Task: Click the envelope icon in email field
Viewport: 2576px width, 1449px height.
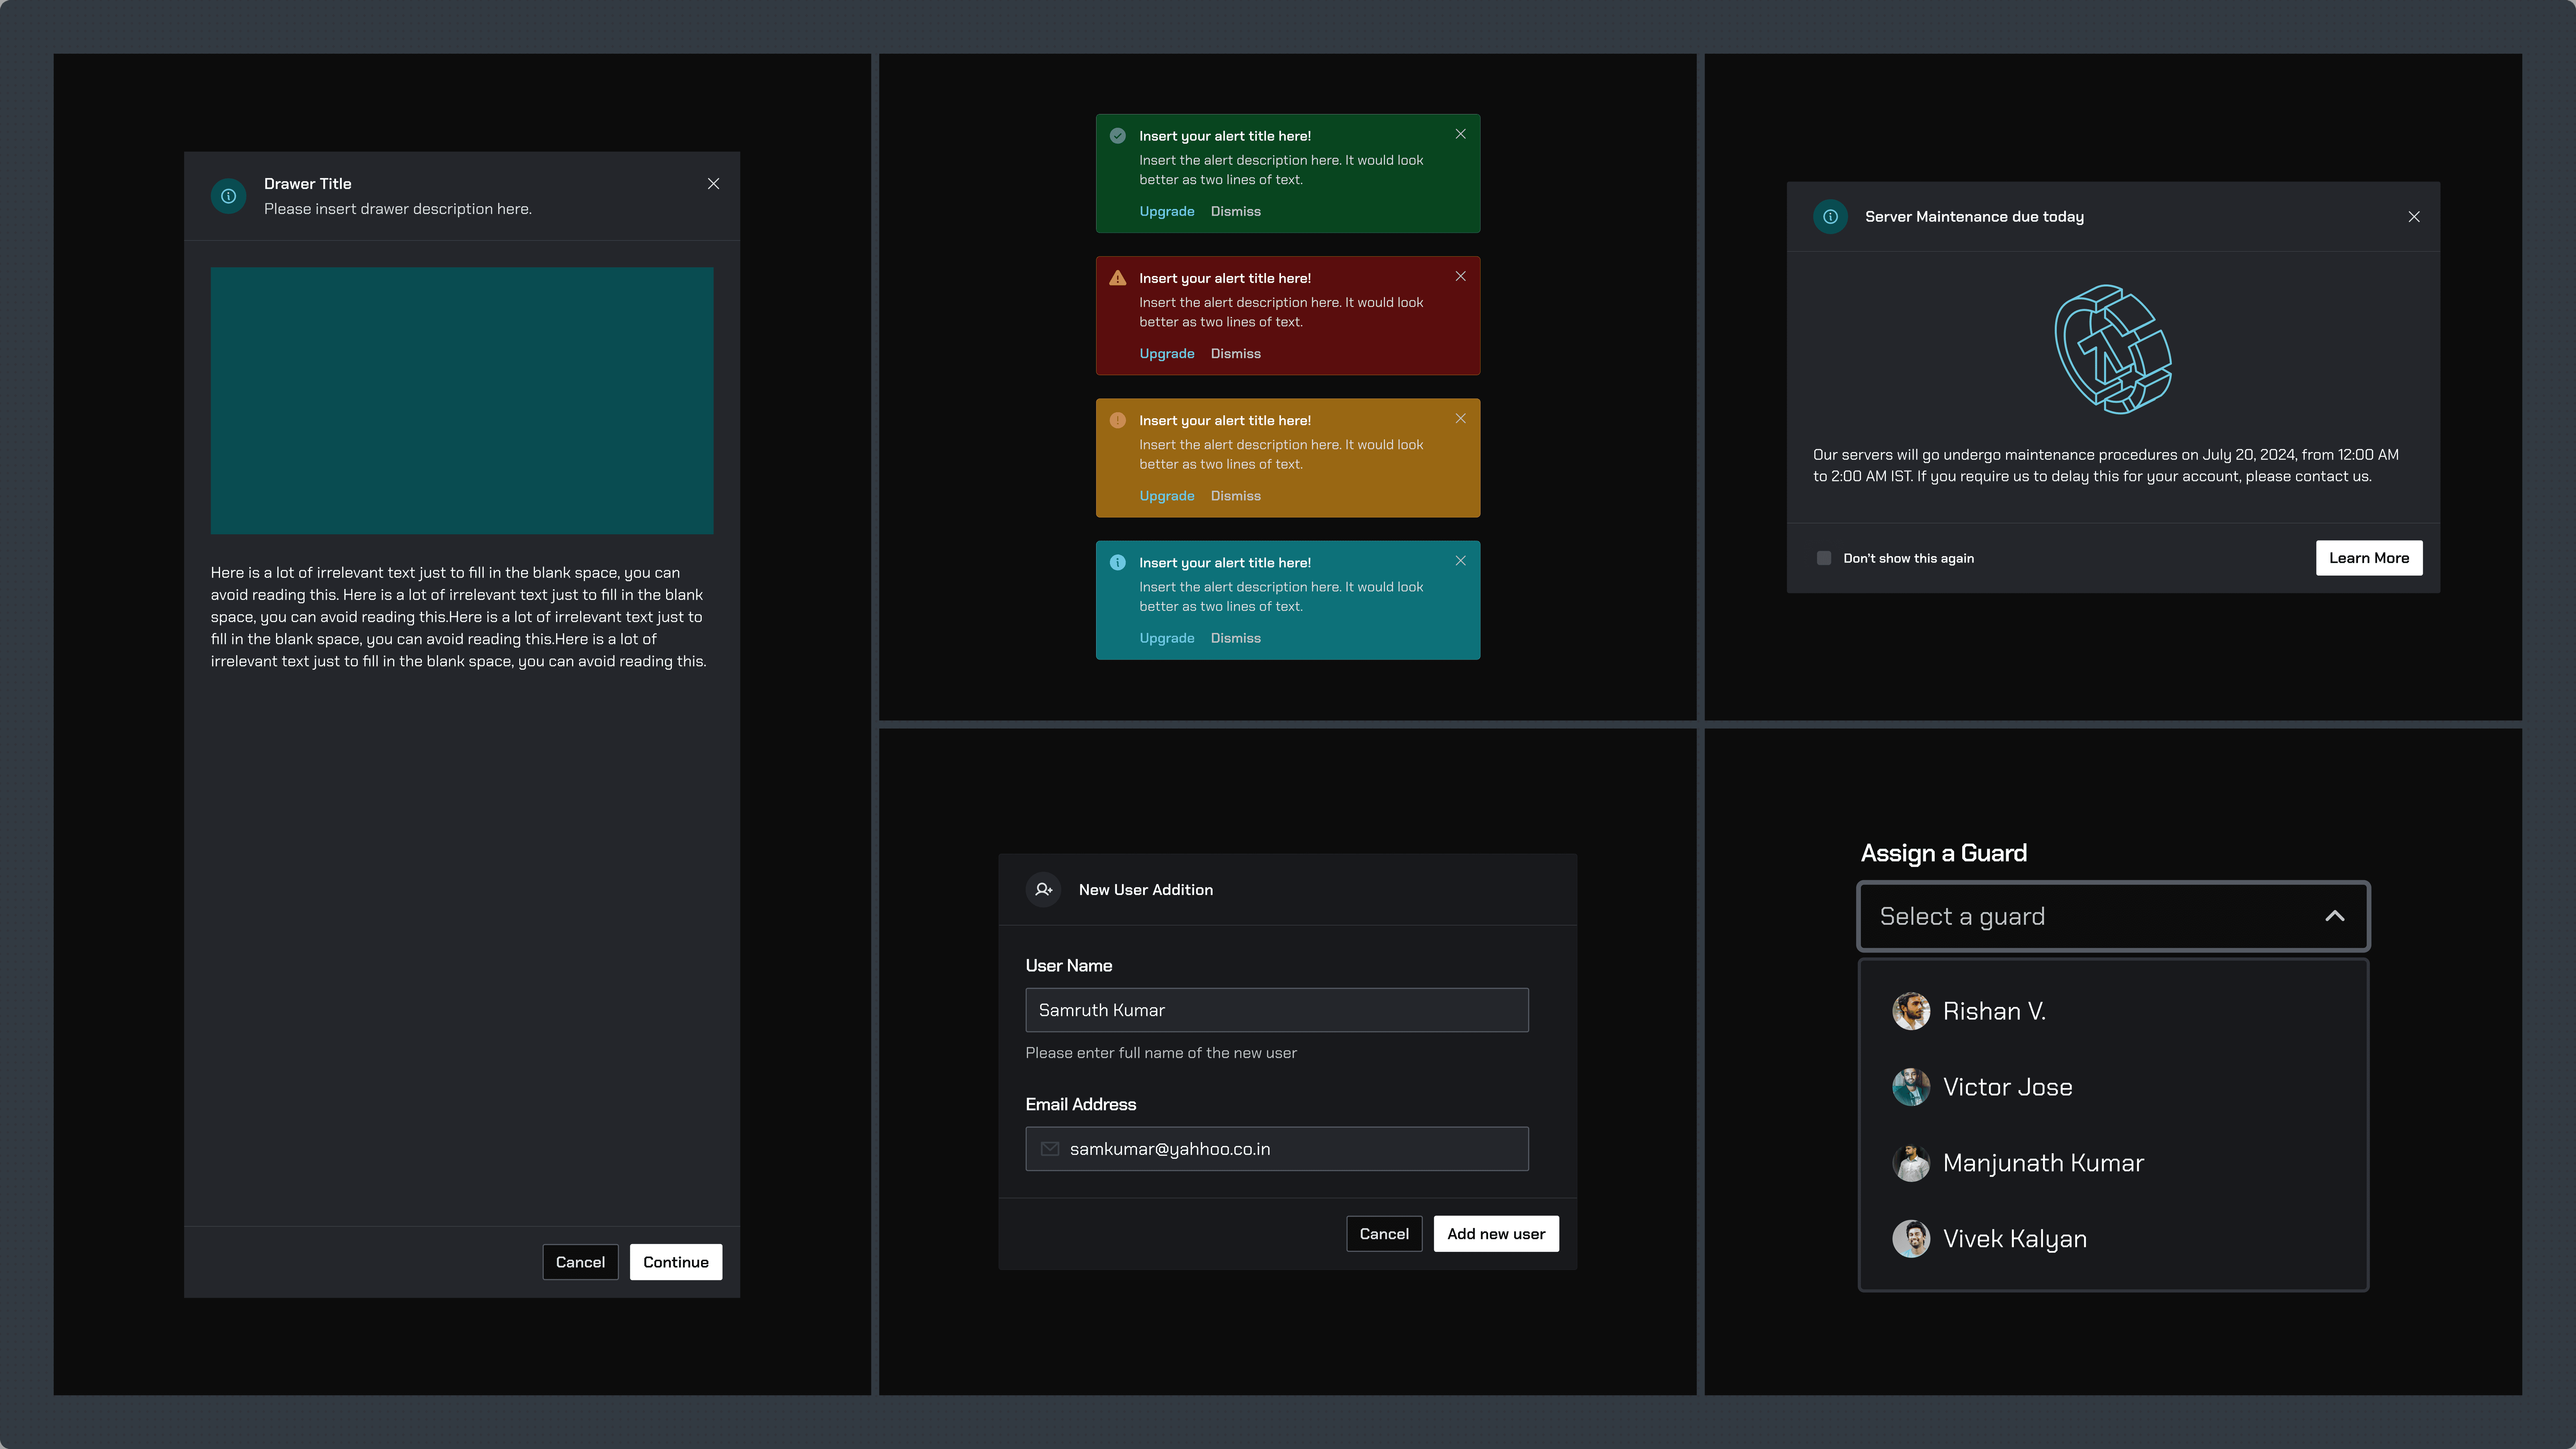Action: 1050,1149
